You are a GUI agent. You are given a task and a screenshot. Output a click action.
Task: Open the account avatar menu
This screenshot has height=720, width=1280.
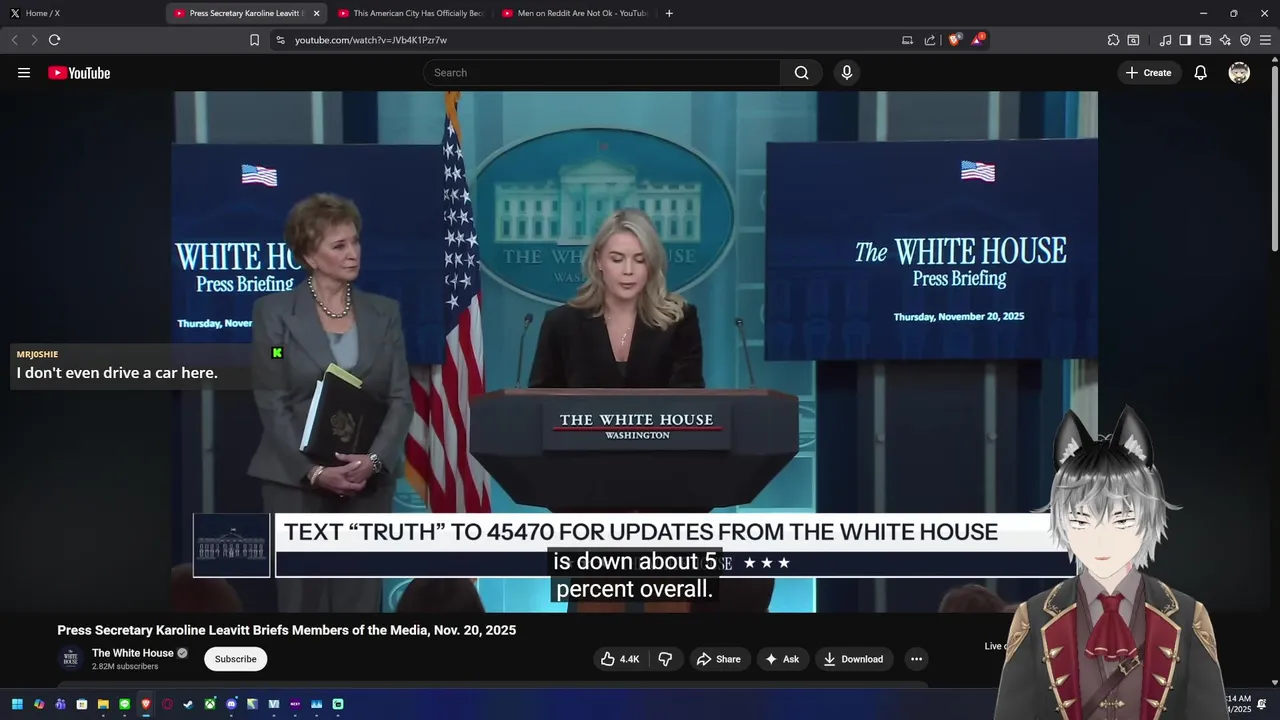1239,73
